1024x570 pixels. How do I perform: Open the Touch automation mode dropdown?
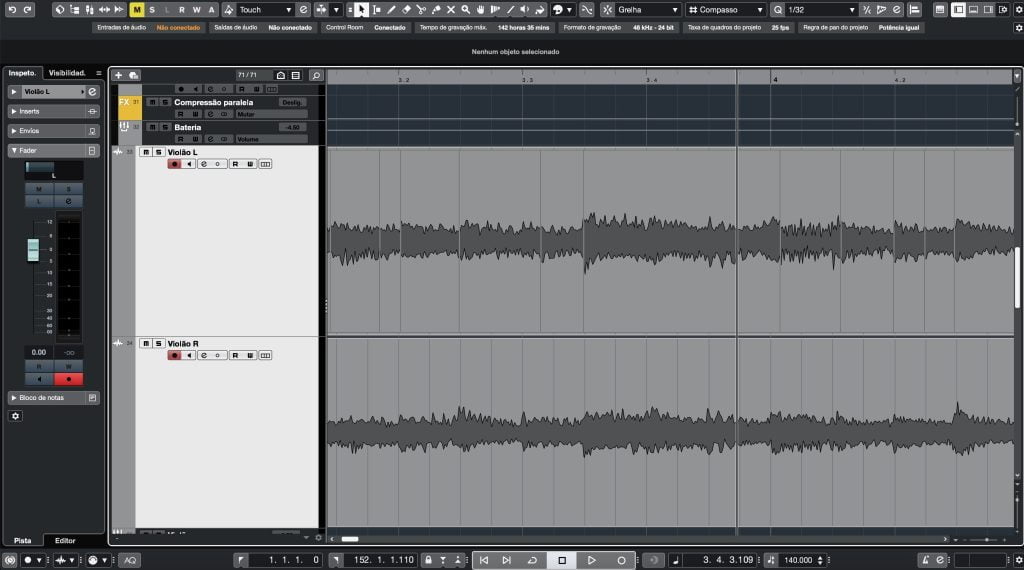tap(265, 9)
